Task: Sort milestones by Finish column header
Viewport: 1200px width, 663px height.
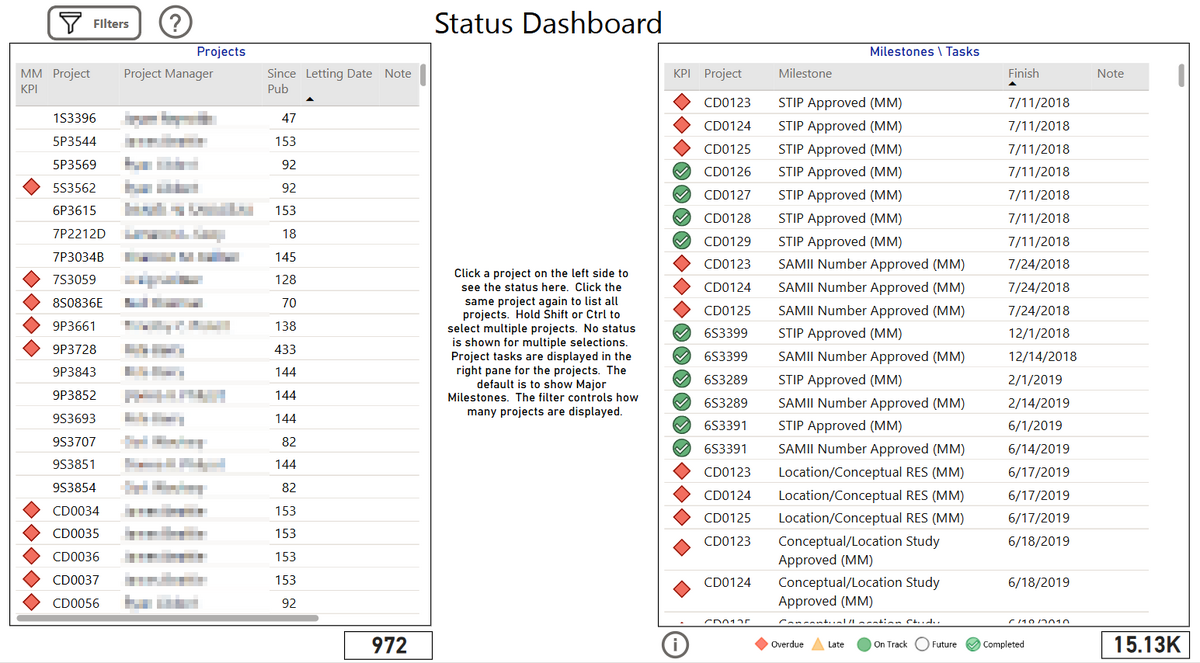Action: click(1023, 74)
